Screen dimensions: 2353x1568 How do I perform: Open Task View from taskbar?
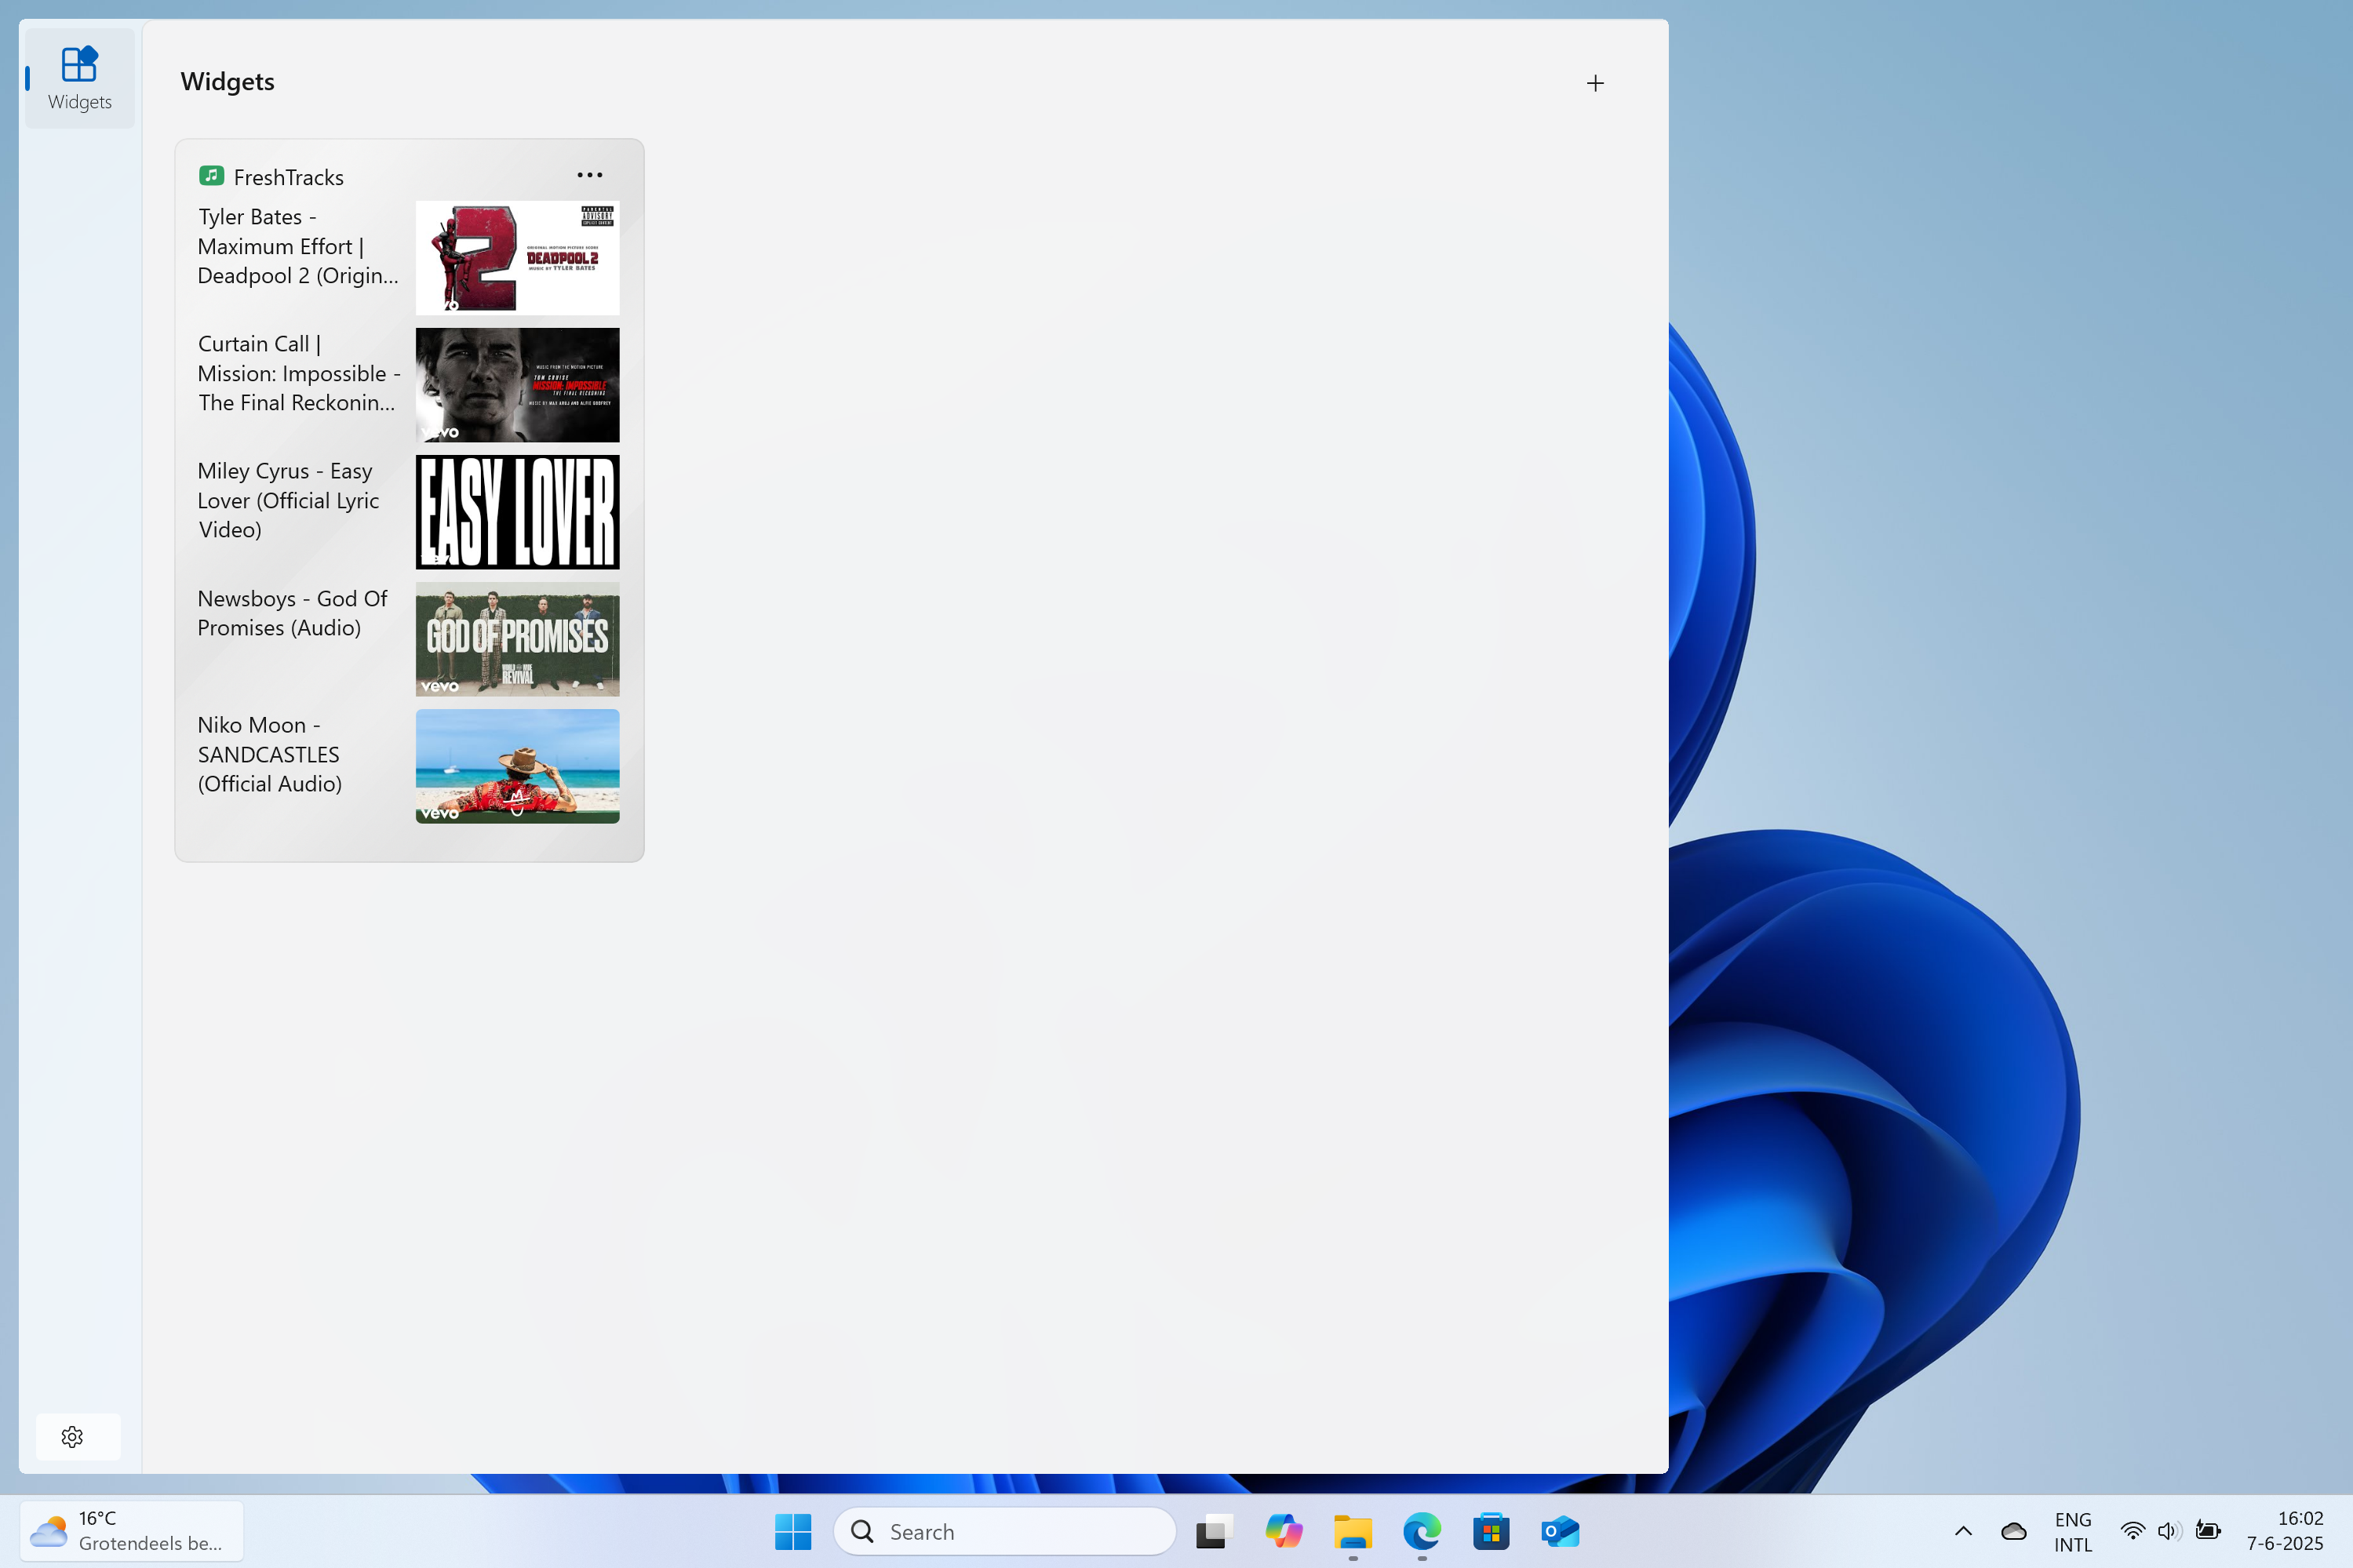click(x=1214, y=1531)
